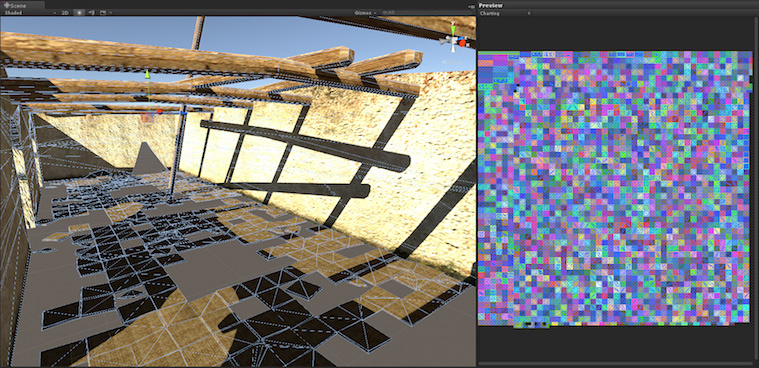Expand the effects dropdown arrow

pos(111,13)
